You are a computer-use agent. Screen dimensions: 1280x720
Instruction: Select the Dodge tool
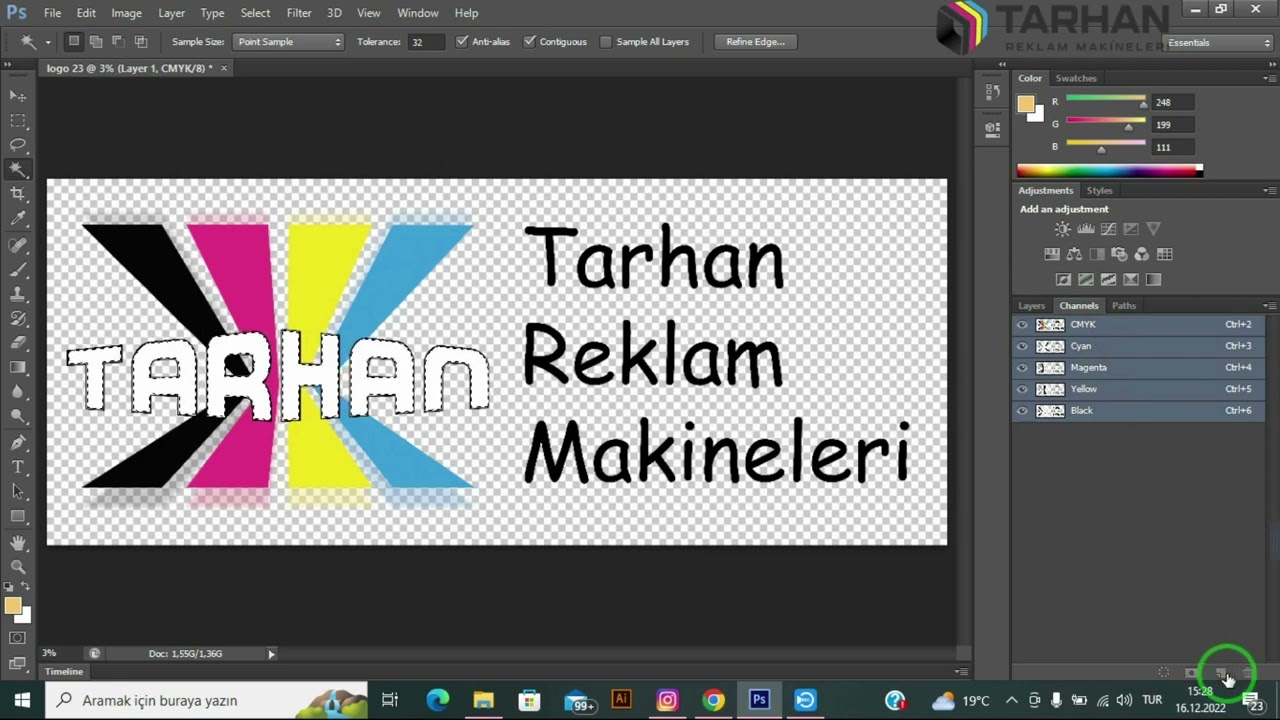(x=18, y=417)
